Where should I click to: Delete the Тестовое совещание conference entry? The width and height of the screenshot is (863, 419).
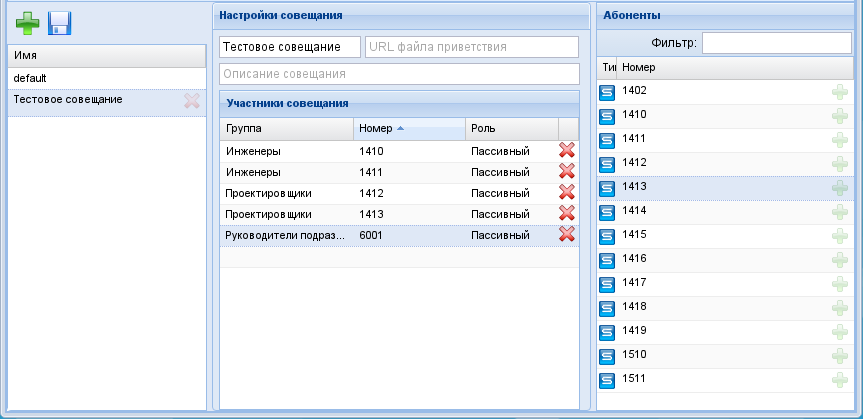point(192,100)
